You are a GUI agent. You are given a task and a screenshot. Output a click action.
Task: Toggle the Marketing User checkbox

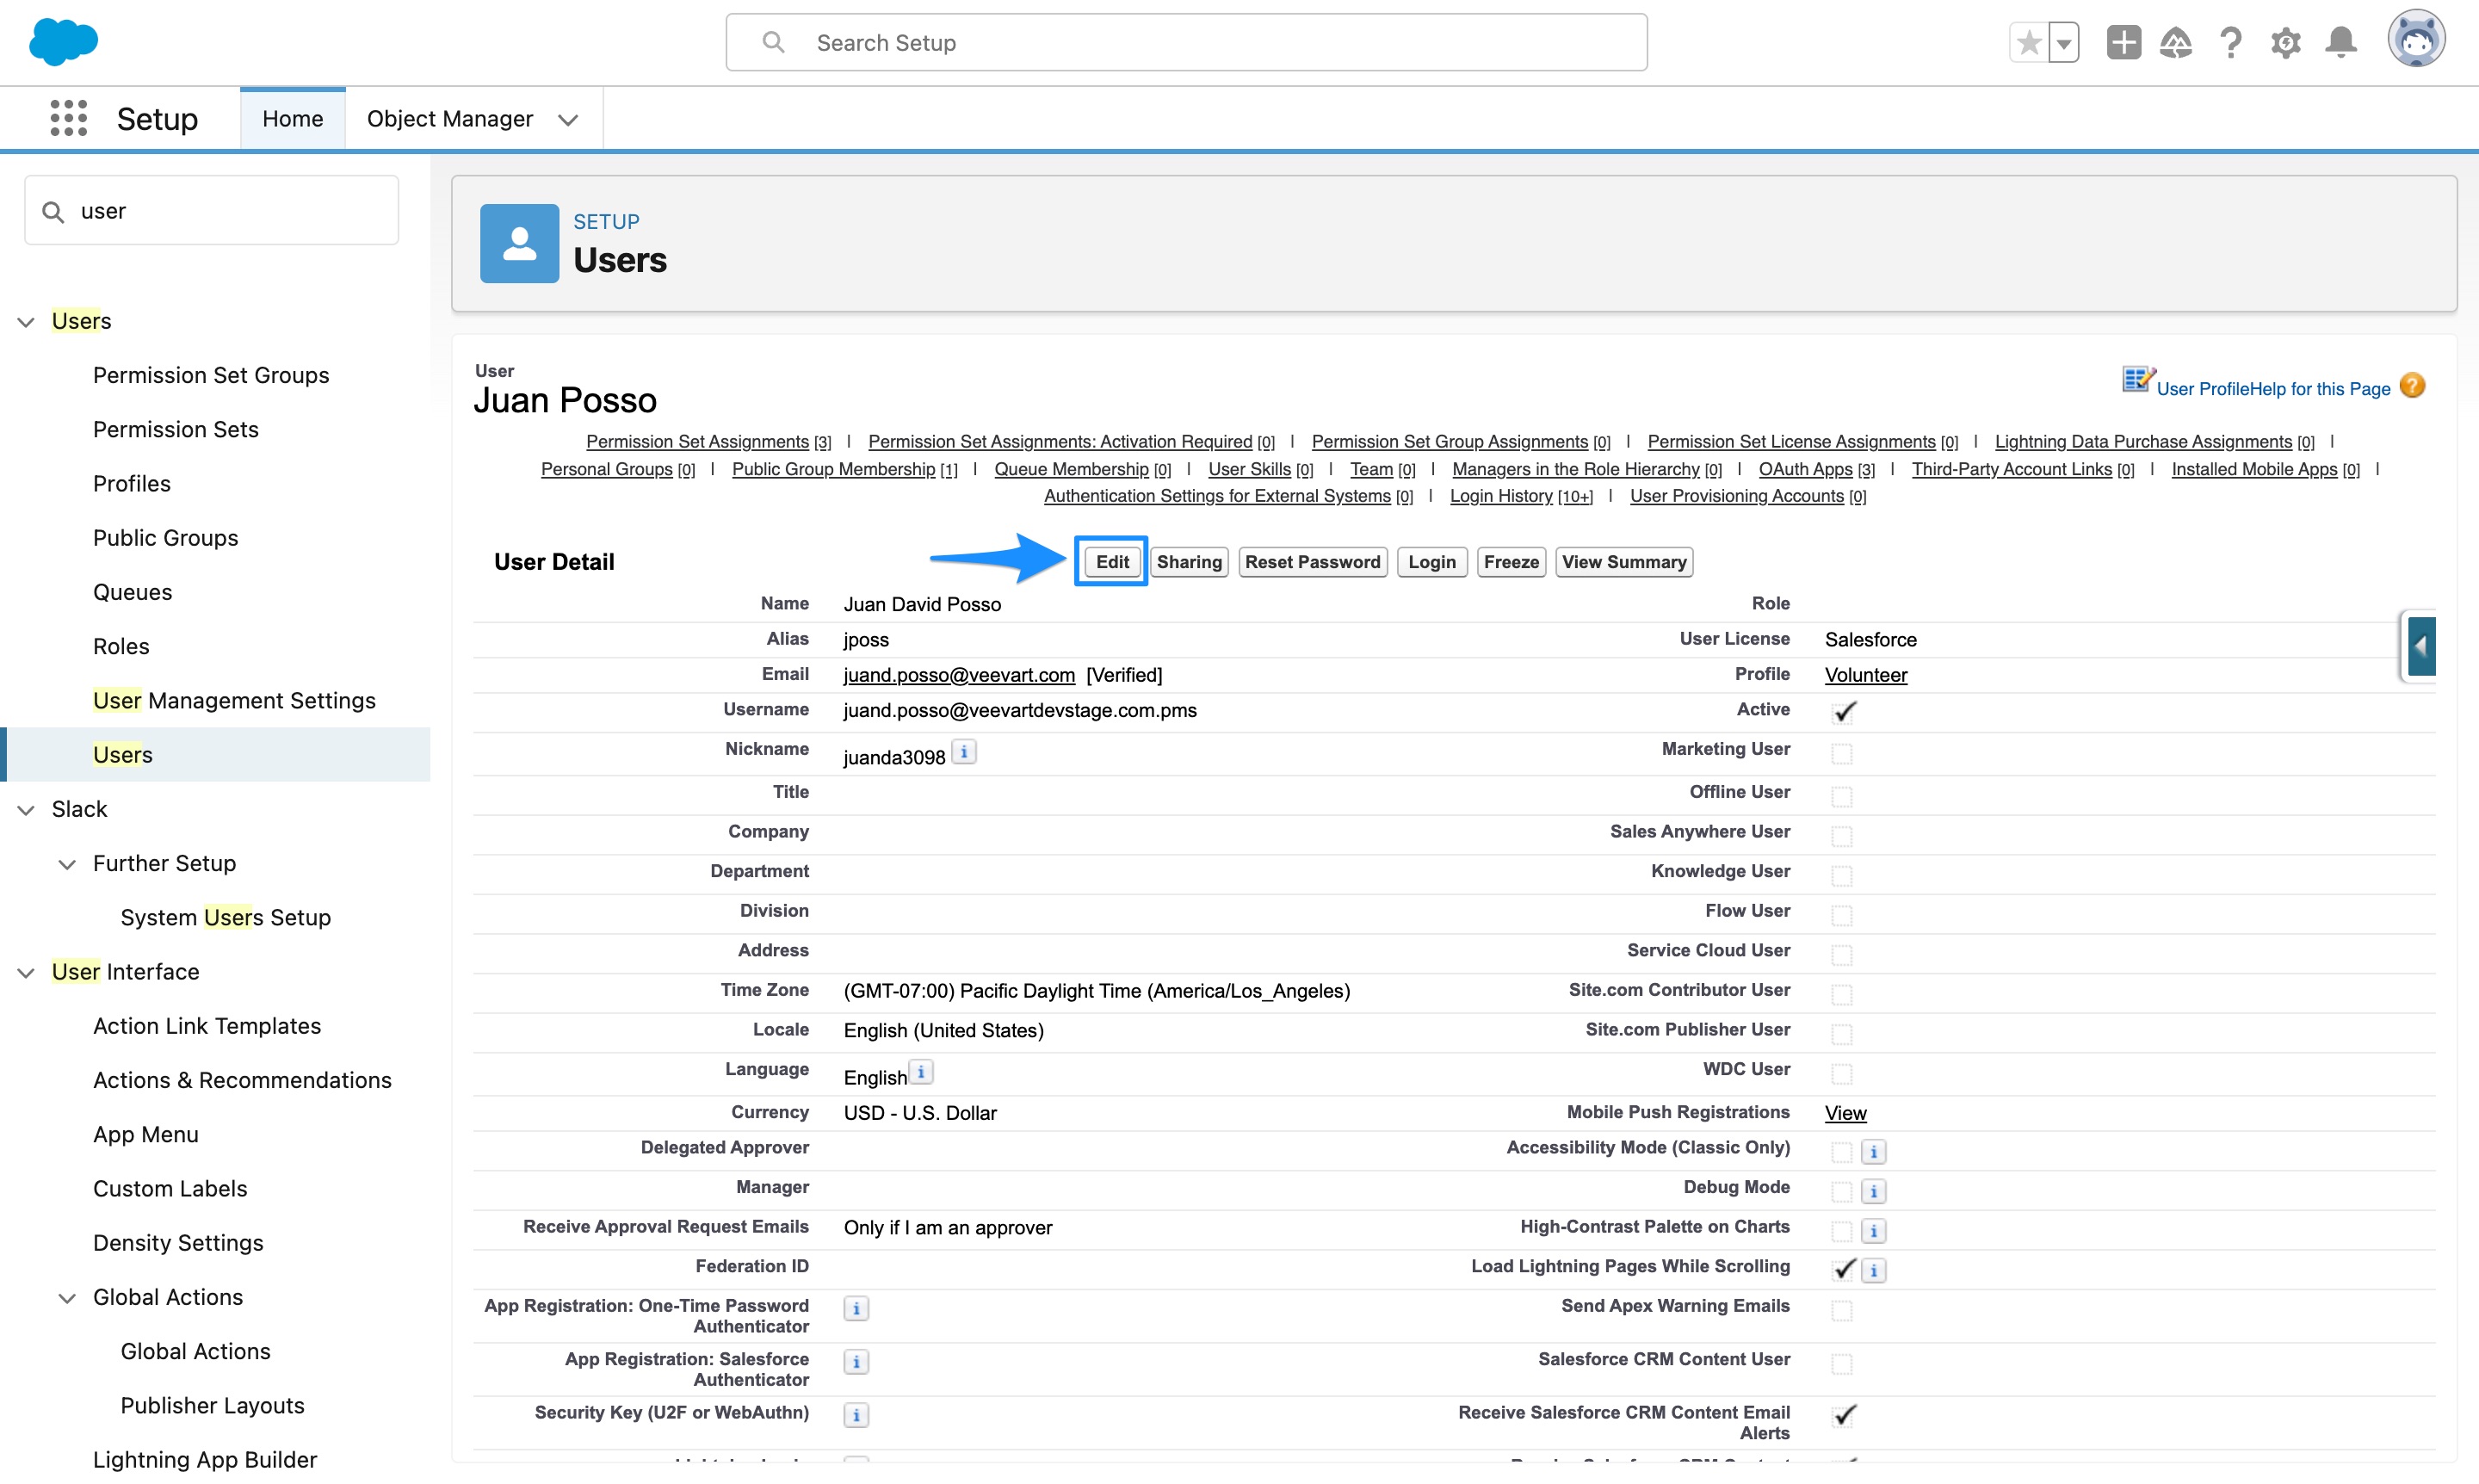coord(1843,754)
